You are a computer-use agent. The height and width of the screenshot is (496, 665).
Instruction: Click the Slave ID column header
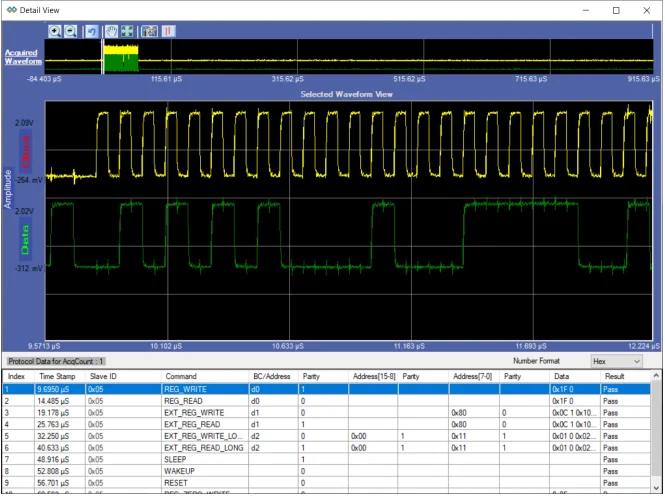click(103, 375)
